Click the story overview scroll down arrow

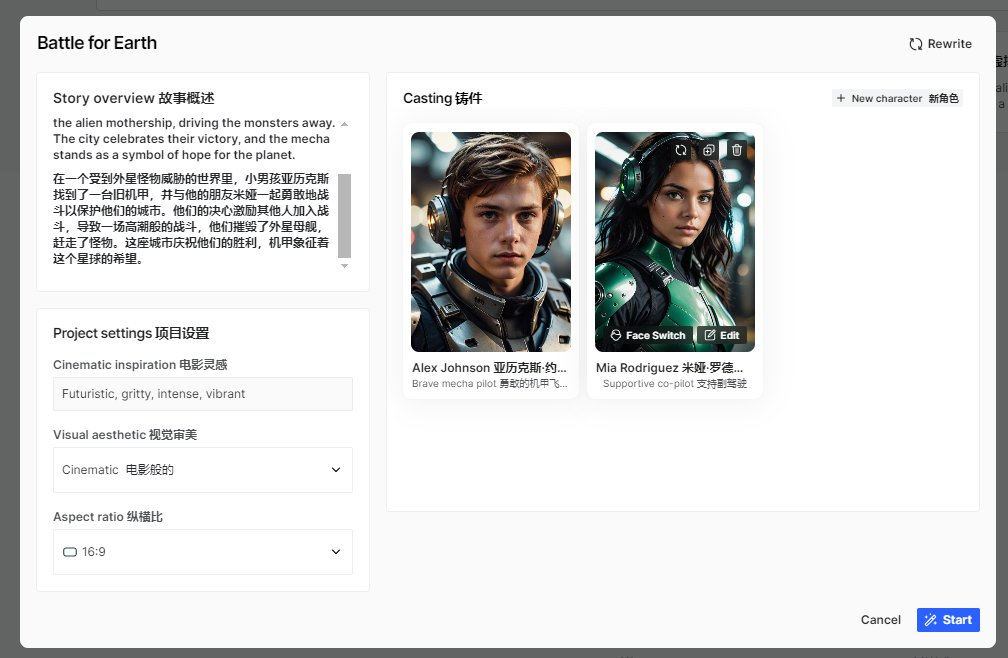pyautogui.click(x=345, y=265)
